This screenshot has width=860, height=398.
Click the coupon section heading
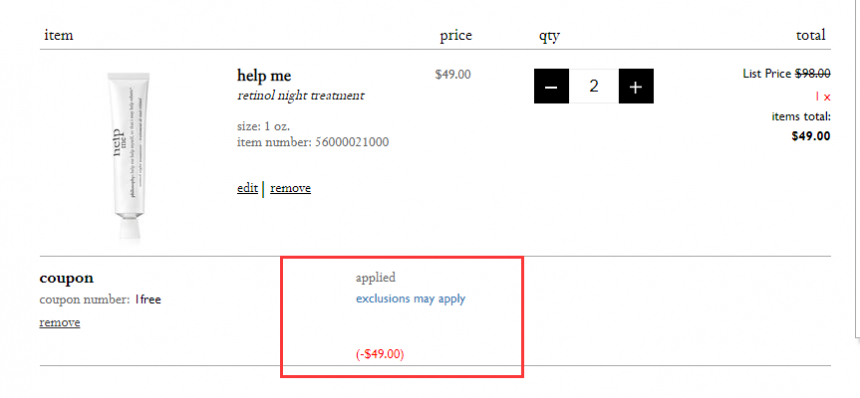[66, 278]
